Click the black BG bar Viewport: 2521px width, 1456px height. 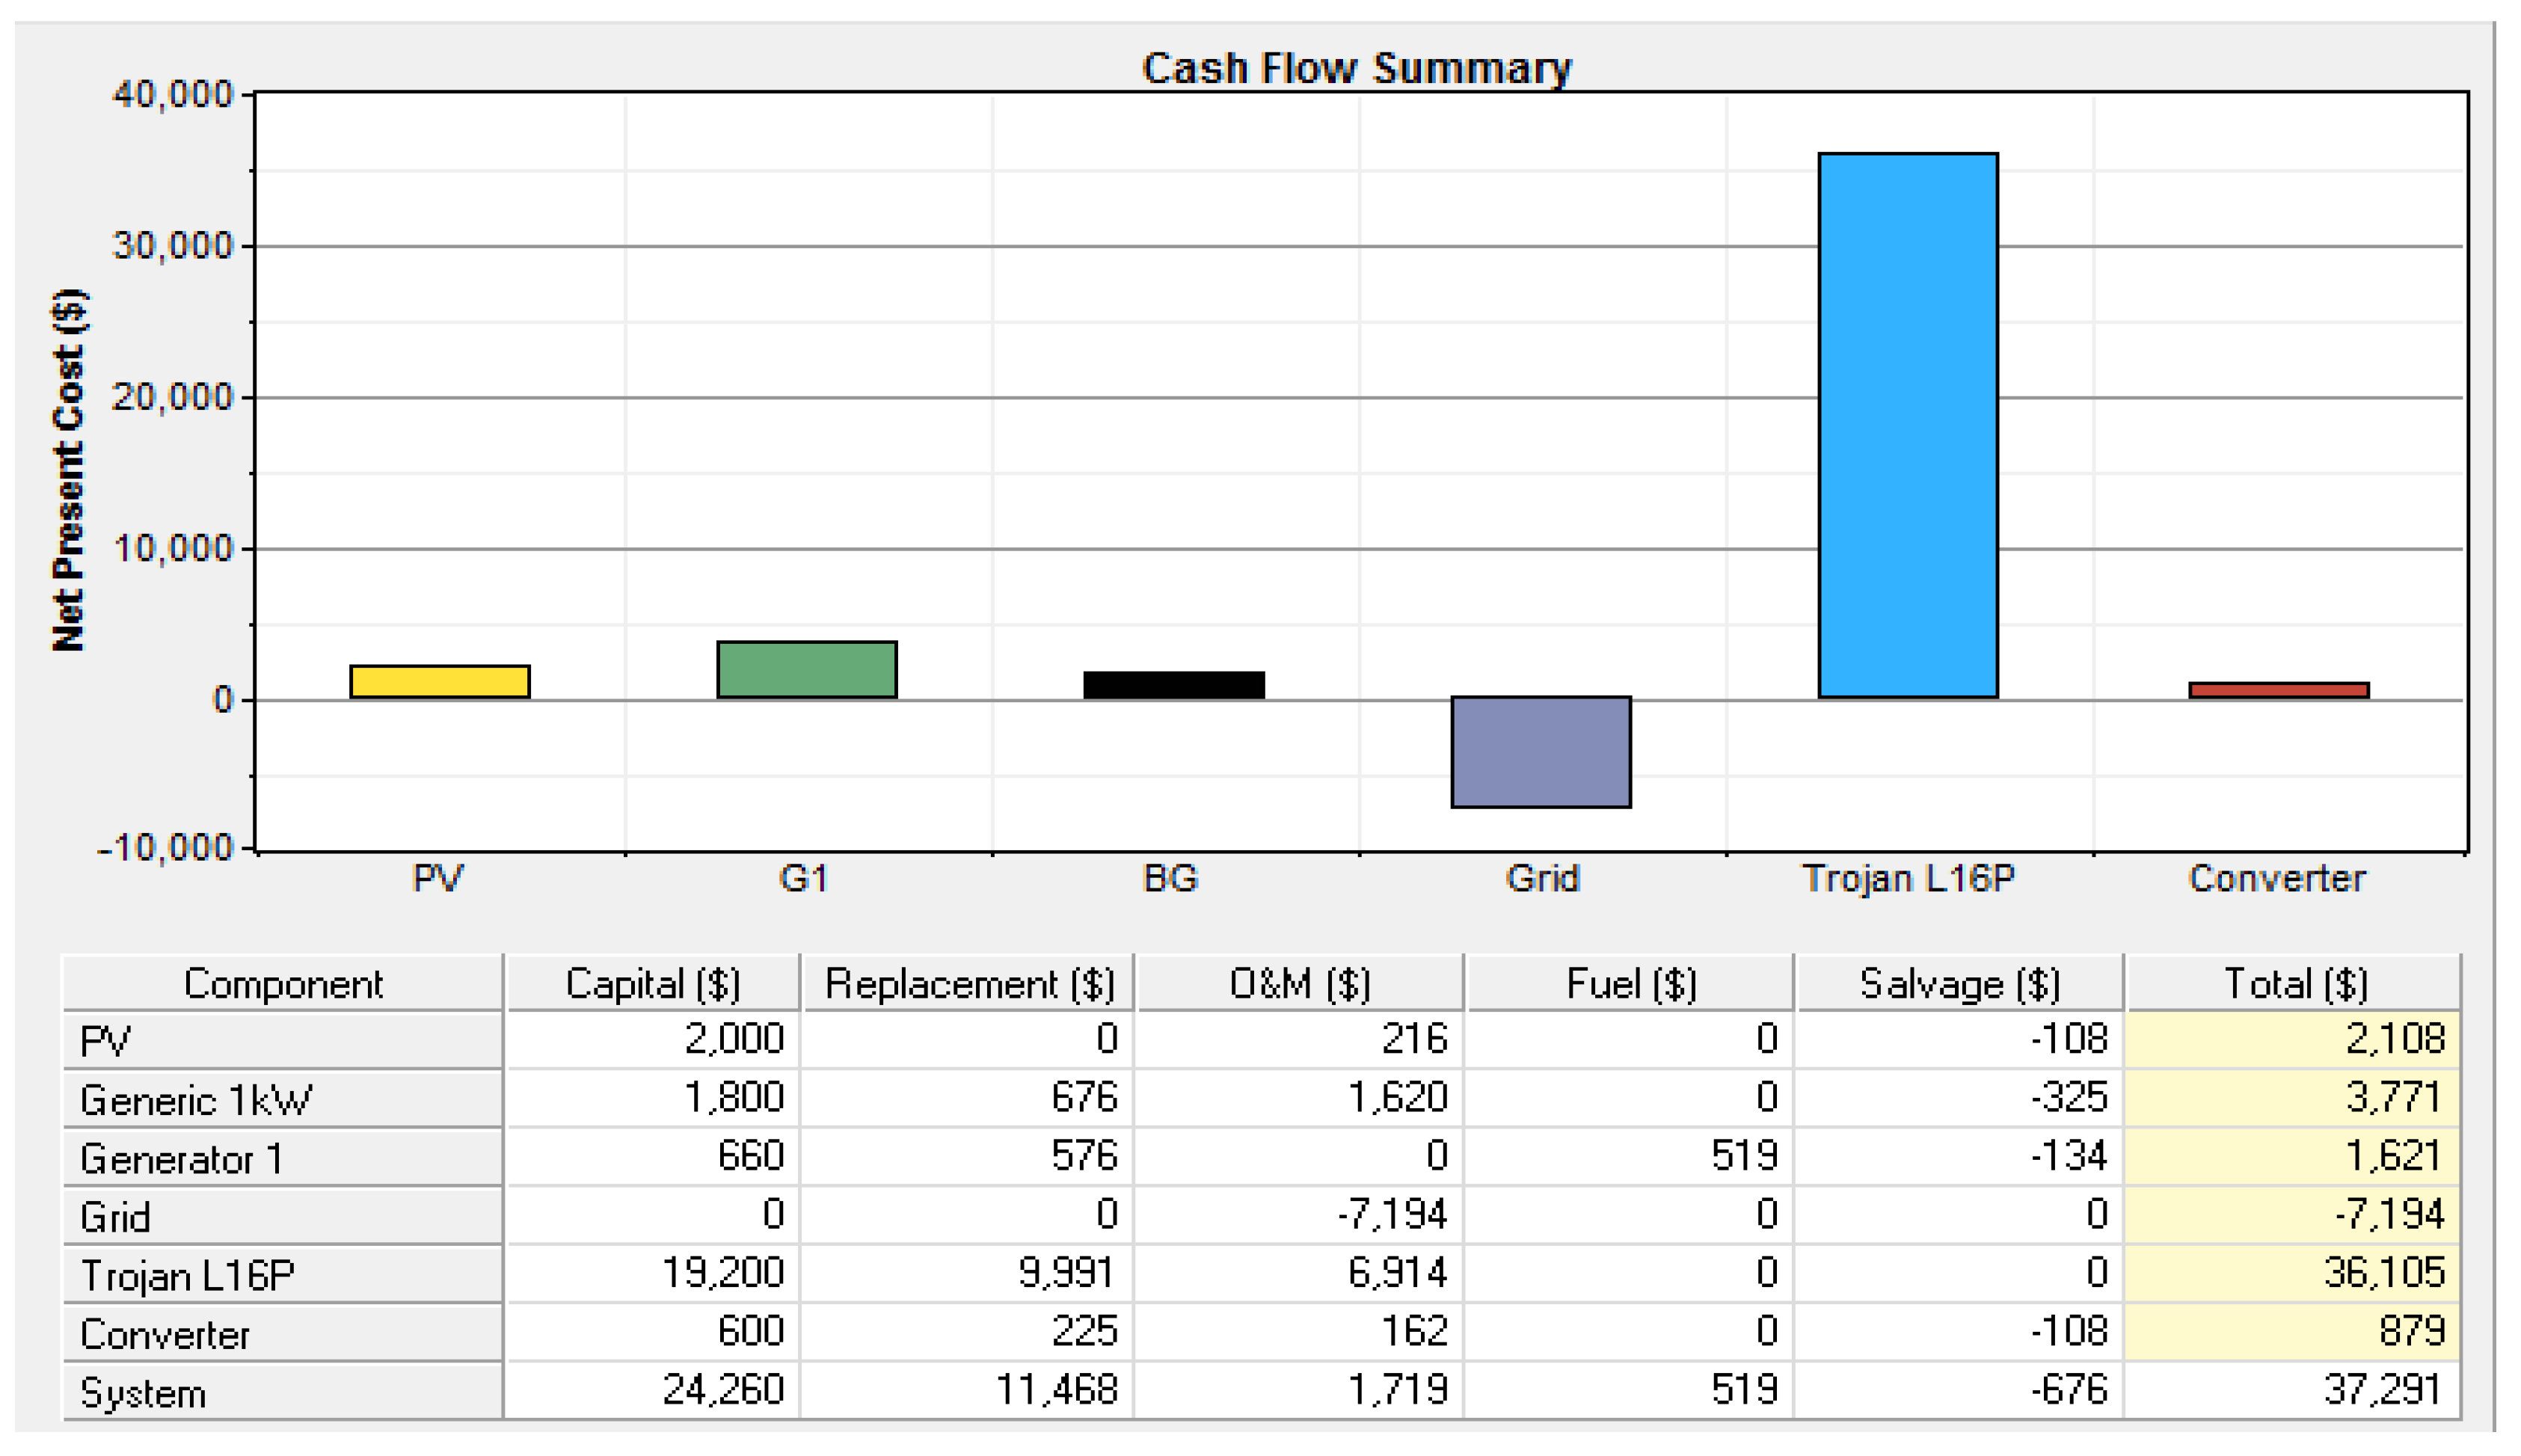pyautogui.click(x=1173, y=685)
